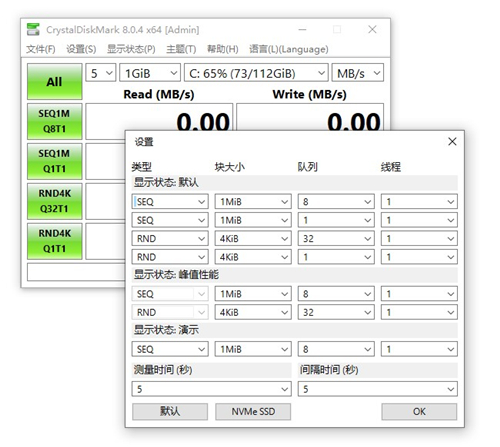Run the SEQ1M Q1T1 test
The image size is (500, 447).
click(x=55, y=161)
